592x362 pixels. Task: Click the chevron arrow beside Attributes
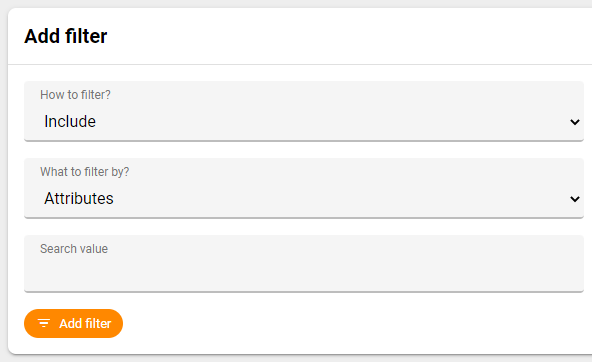[x=575, y=199]
